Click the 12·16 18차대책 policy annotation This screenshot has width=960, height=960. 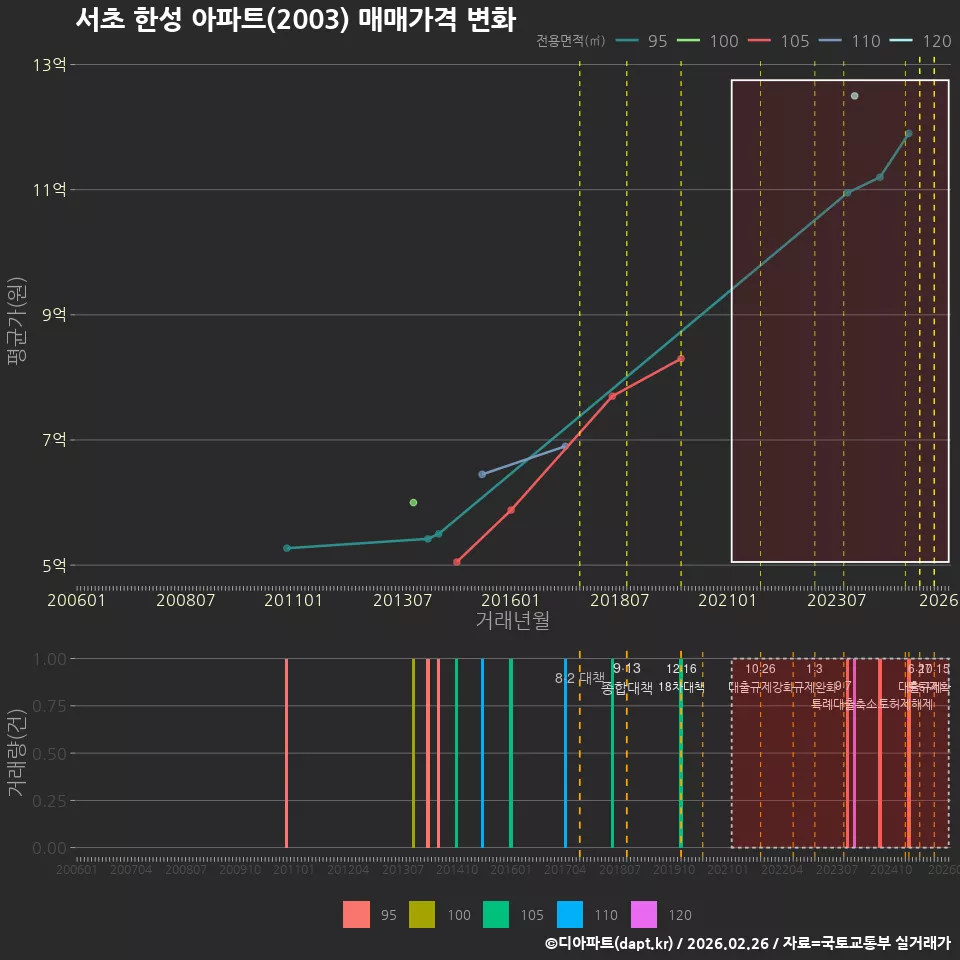(x=681, y=678)
